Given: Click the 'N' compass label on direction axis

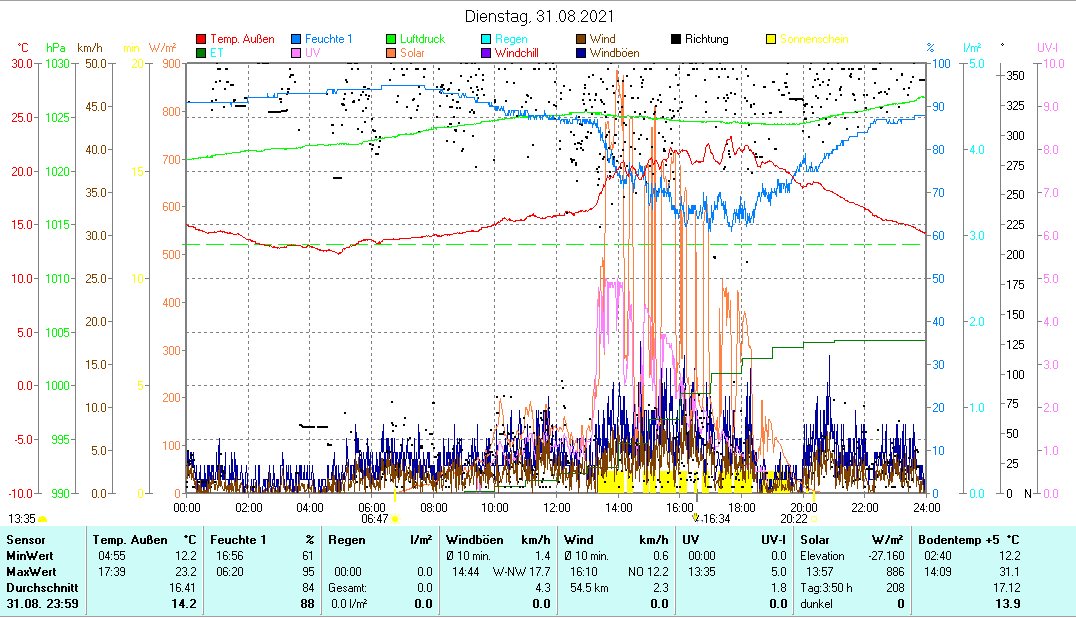Looking at the screenshot, I should pos(1028,493).
